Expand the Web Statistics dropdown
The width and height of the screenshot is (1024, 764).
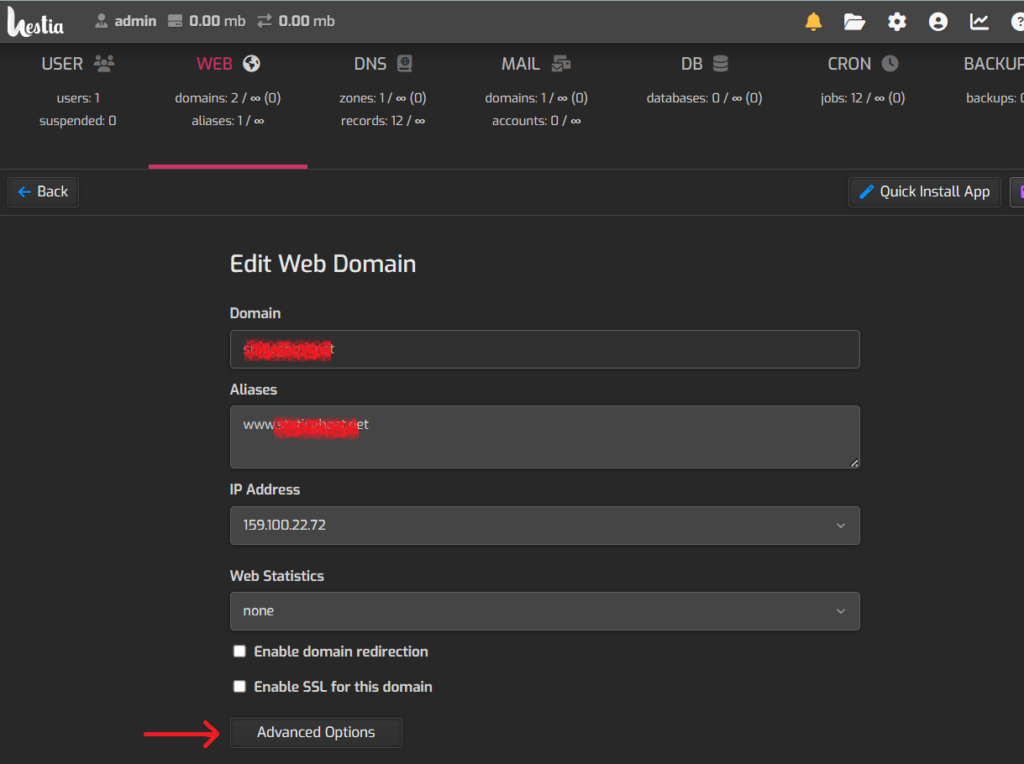click(545, 611)
